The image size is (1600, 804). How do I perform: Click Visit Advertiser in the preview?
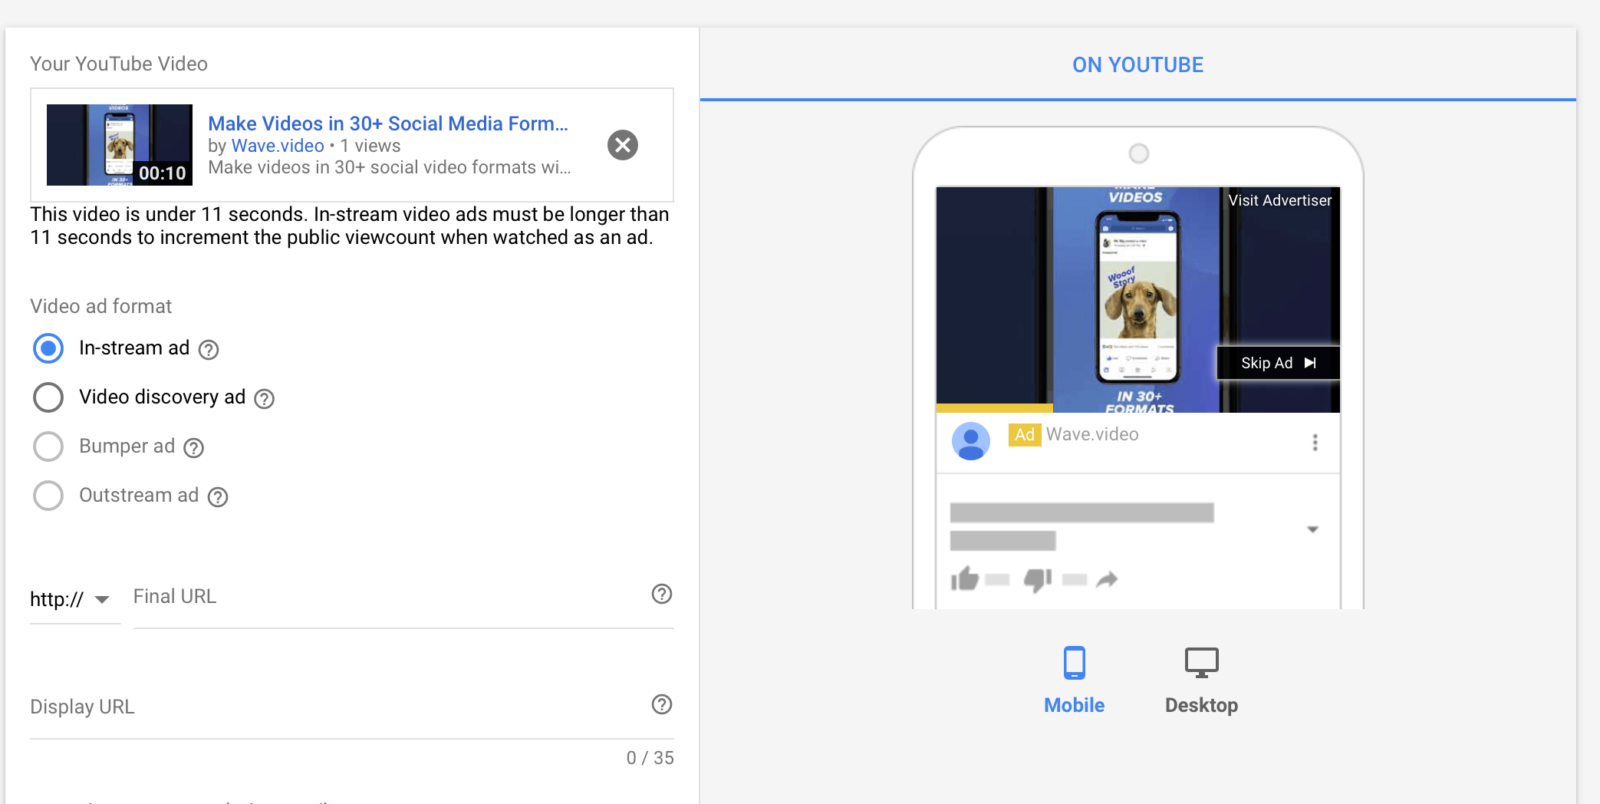click(x=1280, y=200)
